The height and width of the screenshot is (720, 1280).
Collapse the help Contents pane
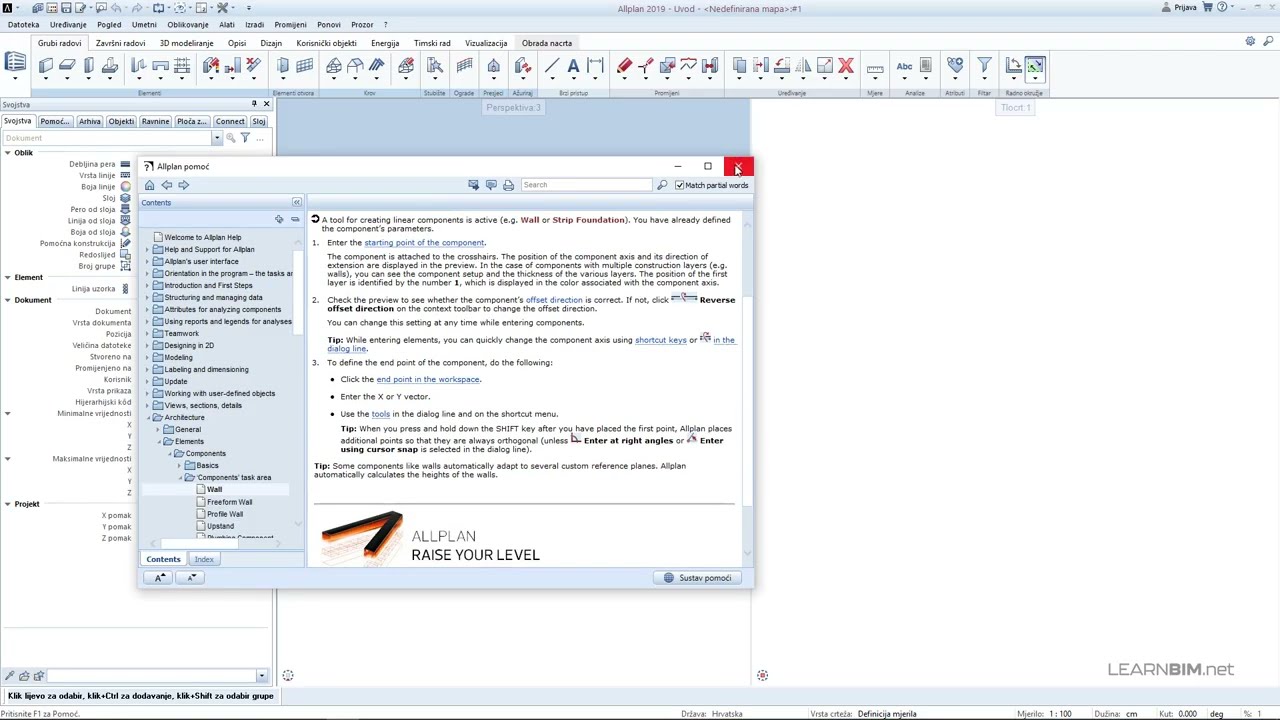[296, 202]
